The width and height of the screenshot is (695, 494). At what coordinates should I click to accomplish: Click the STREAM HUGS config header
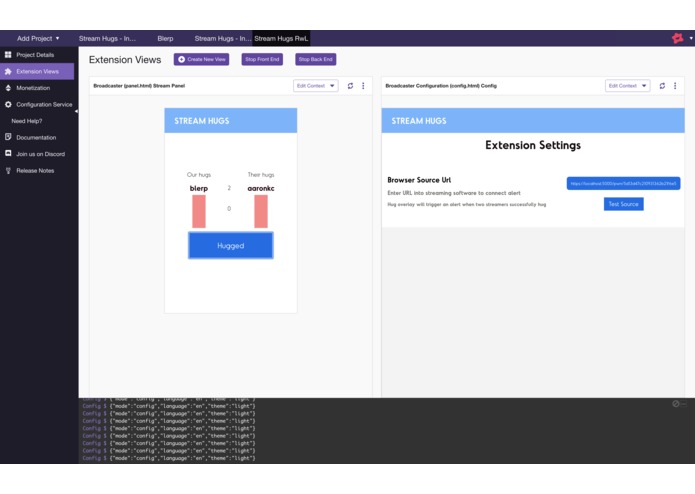(533, 121)
